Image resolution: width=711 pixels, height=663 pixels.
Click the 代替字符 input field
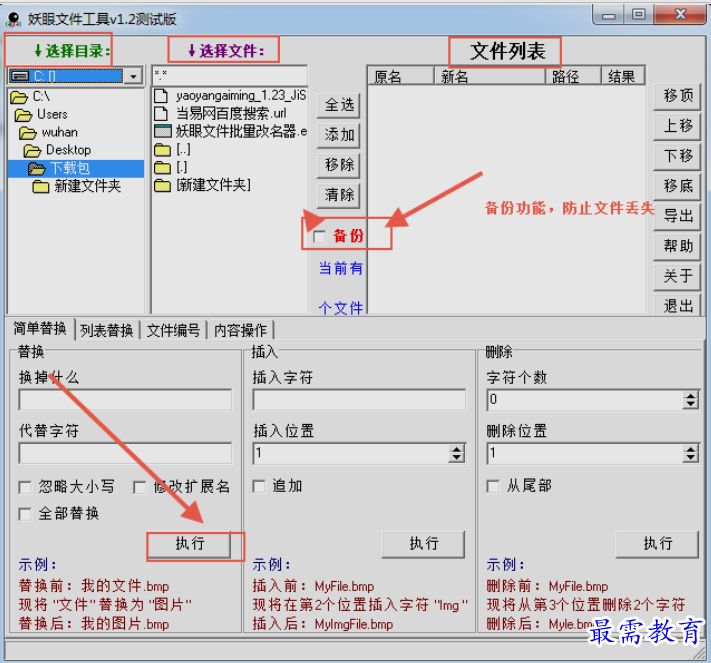(125, 453)
